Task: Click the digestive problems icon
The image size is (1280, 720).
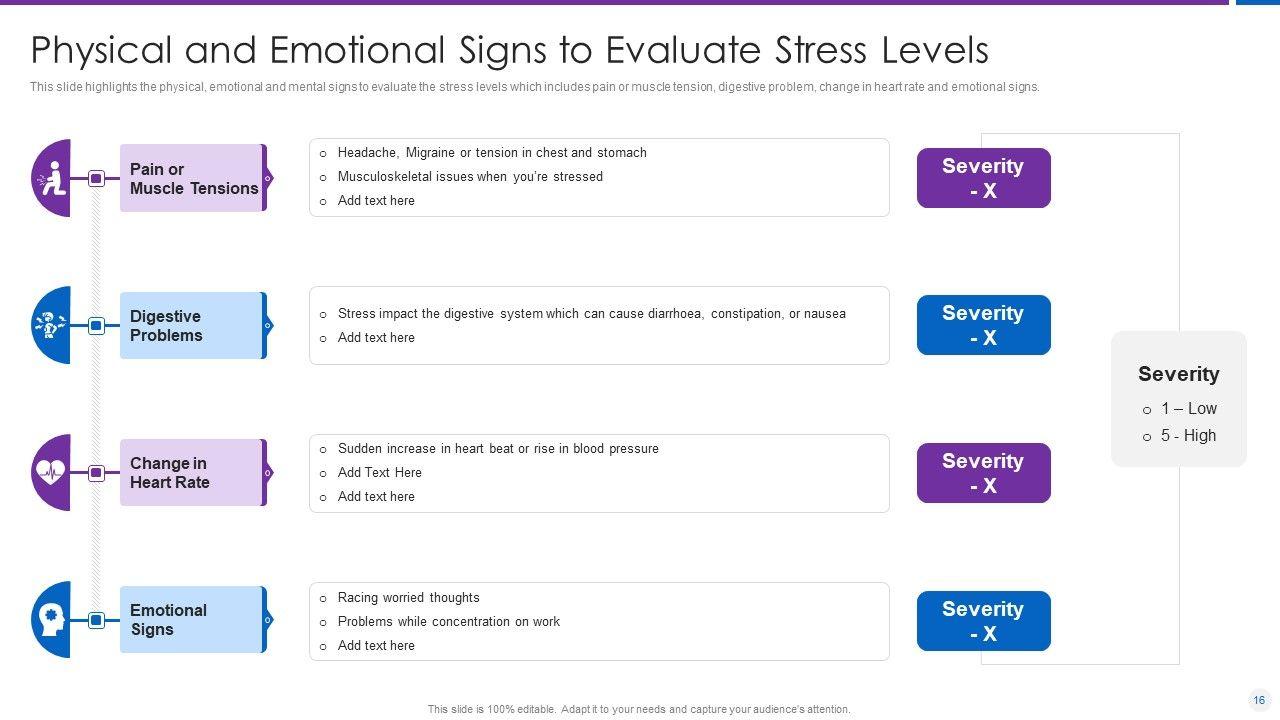Action: (50, 326)
